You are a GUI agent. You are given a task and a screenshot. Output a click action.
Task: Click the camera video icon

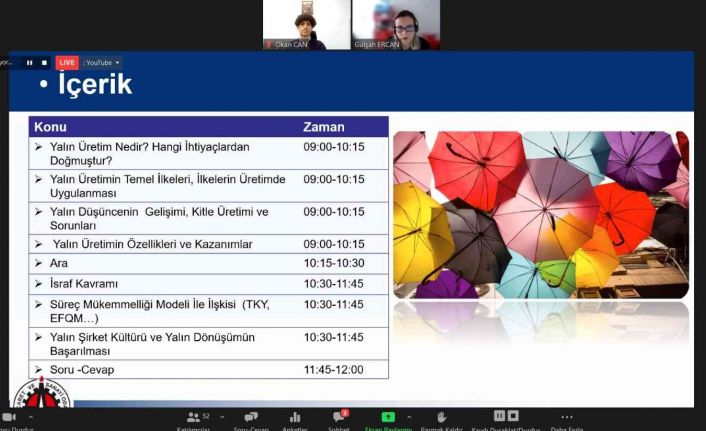[x=9, y=417]
